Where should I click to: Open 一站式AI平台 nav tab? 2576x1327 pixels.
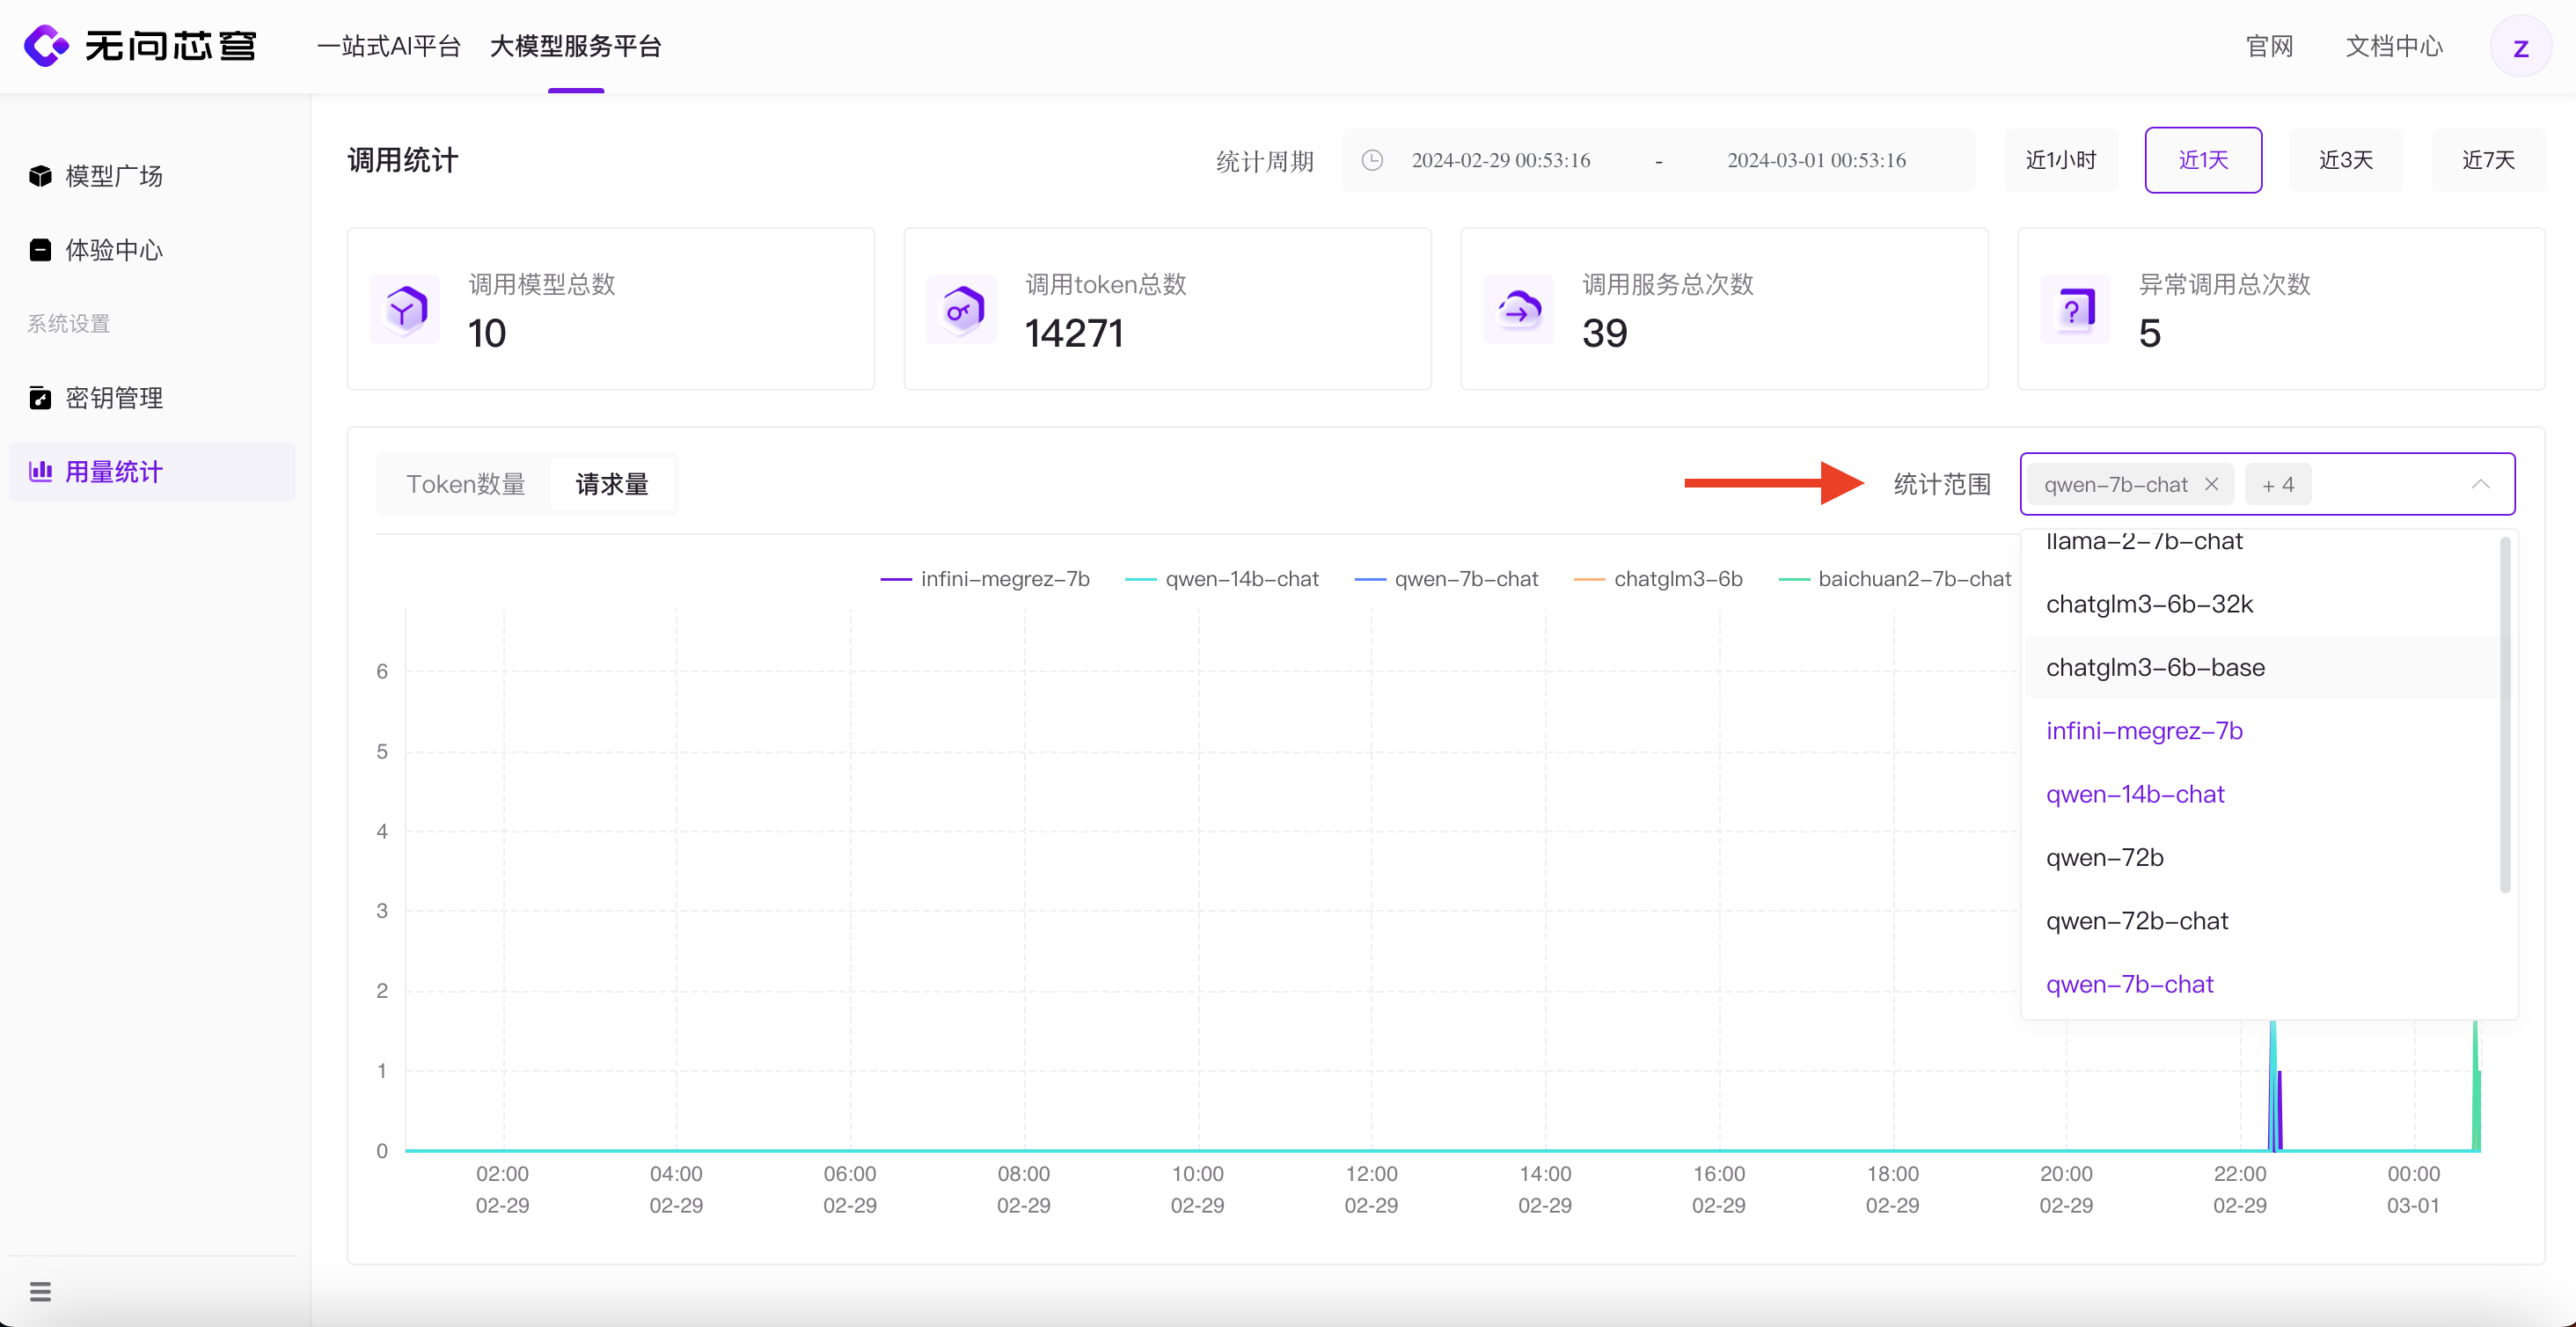[389, 46]
